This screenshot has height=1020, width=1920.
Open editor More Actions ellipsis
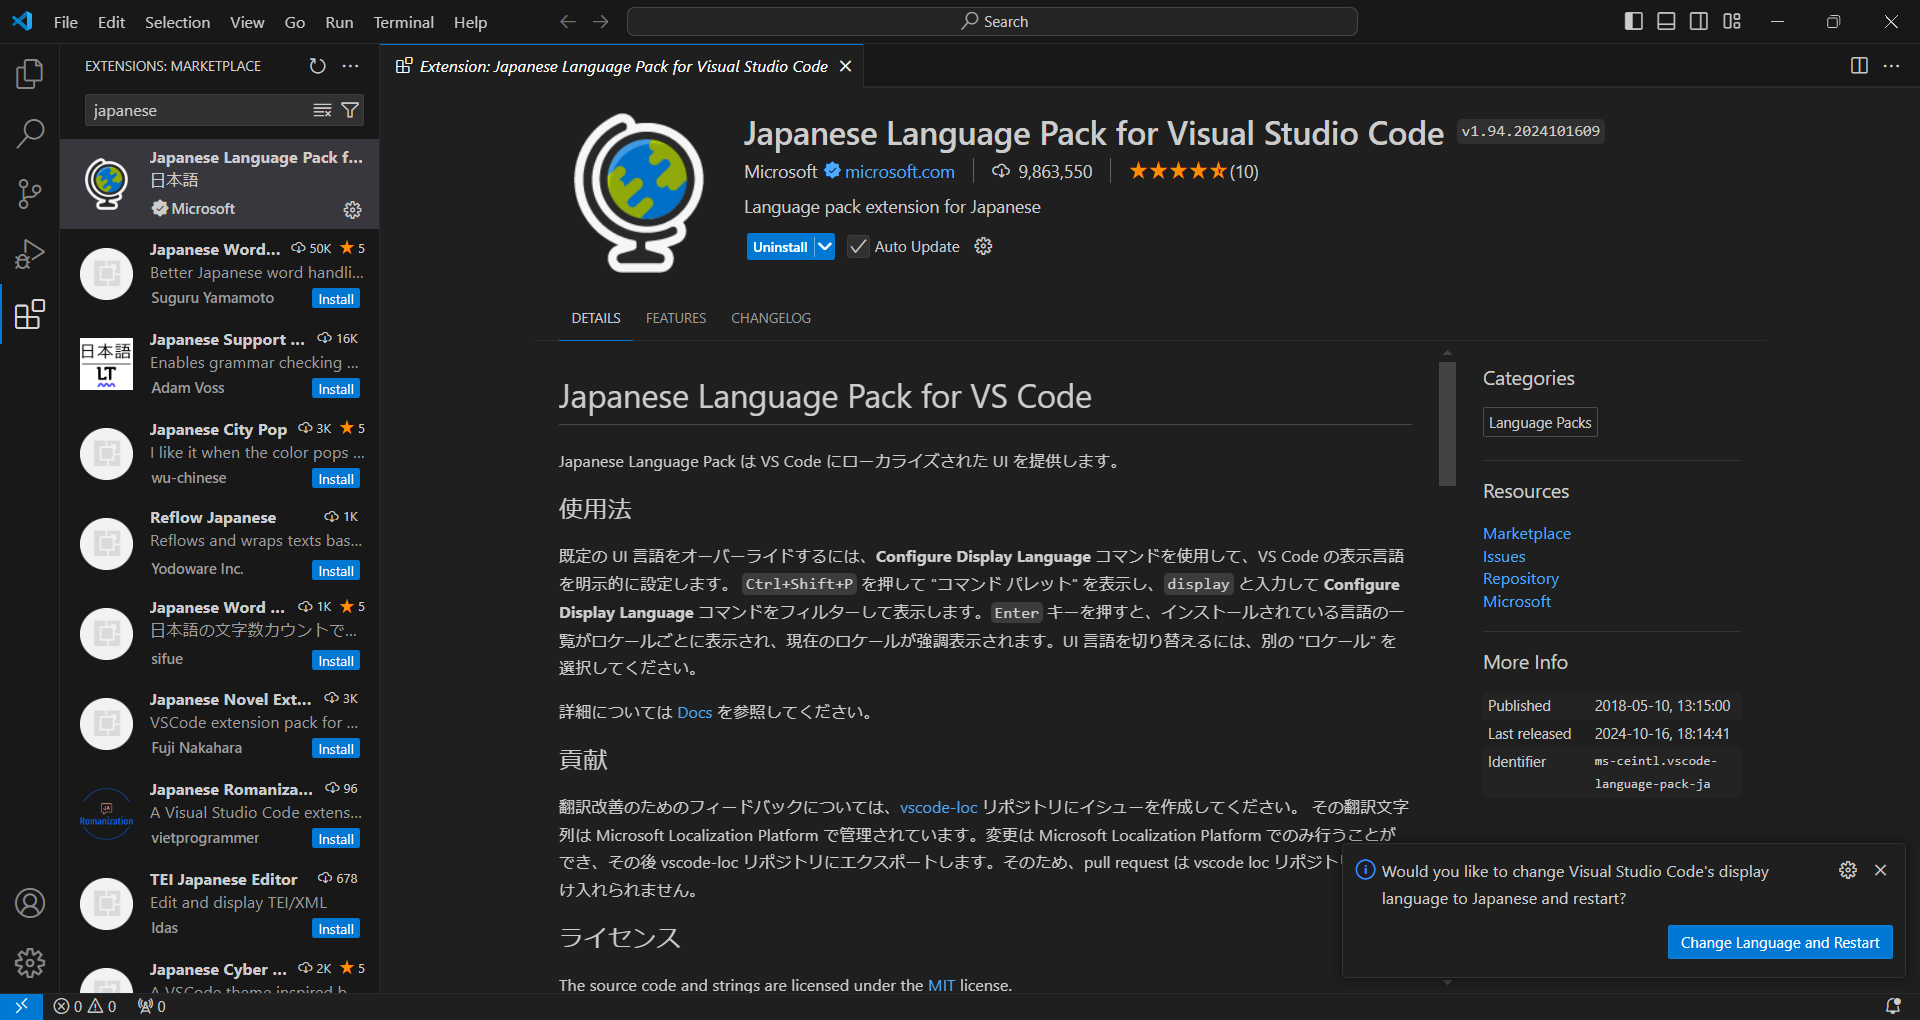point(1891,66)
